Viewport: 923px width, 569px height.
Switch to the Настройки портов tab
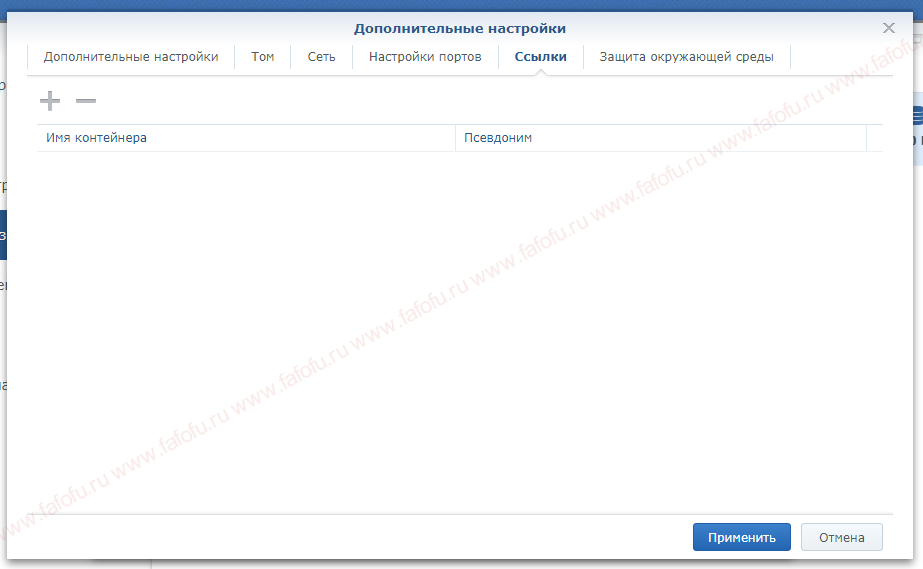click(x=425, y=57)
